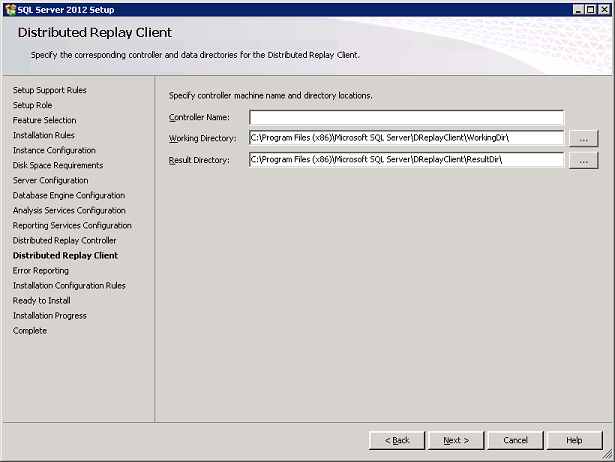Click the 'Specify controller machine name' instruction text
615x462 pixels.
point(271,96)
